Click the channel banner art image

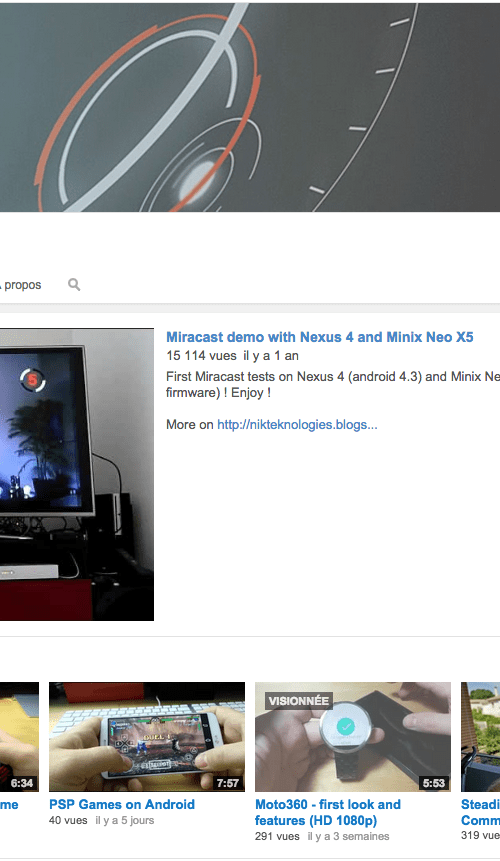pos(250,107)
